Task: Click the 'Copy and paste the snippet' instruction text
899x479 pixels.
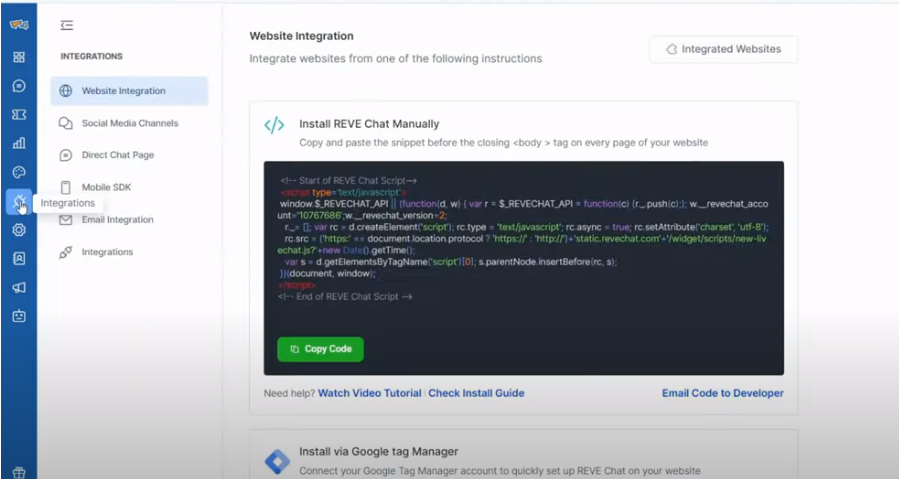Action: 503,142
